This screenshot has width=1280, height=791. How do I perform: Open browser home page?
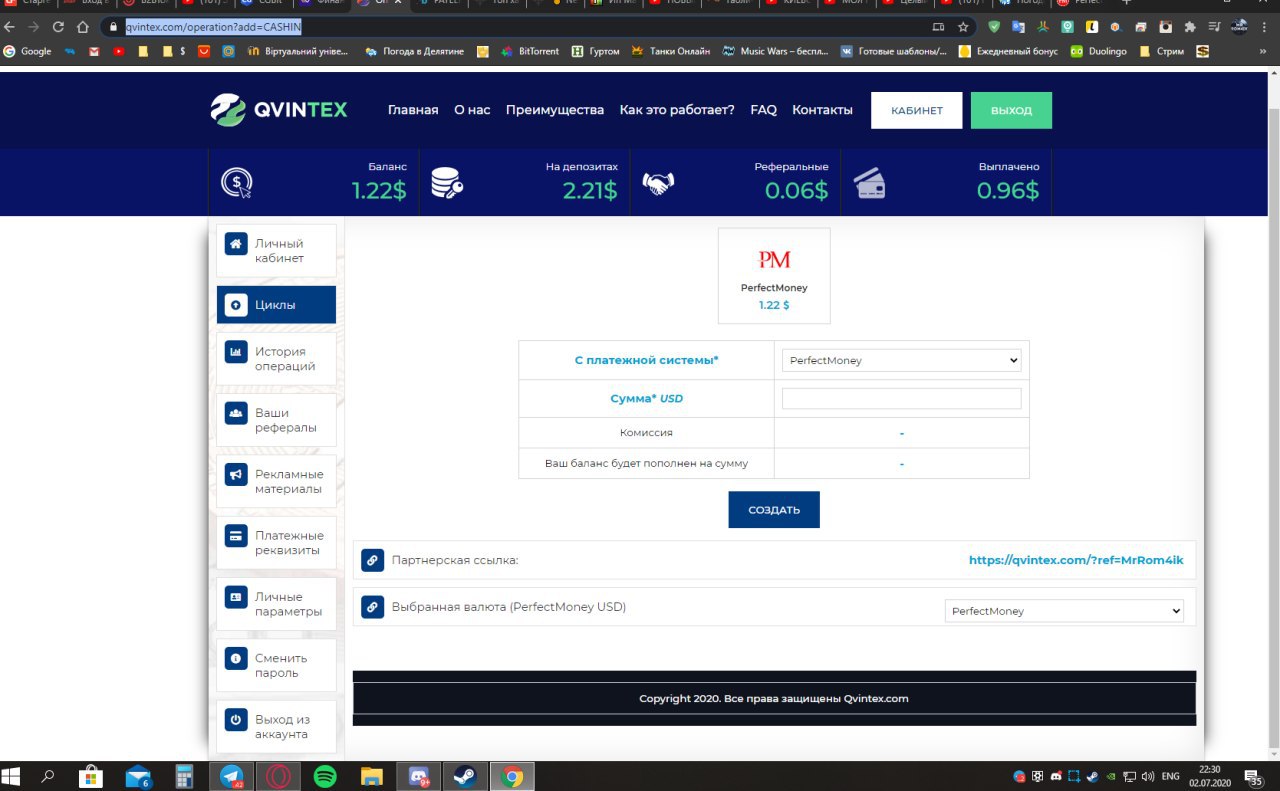click(83, 27)
